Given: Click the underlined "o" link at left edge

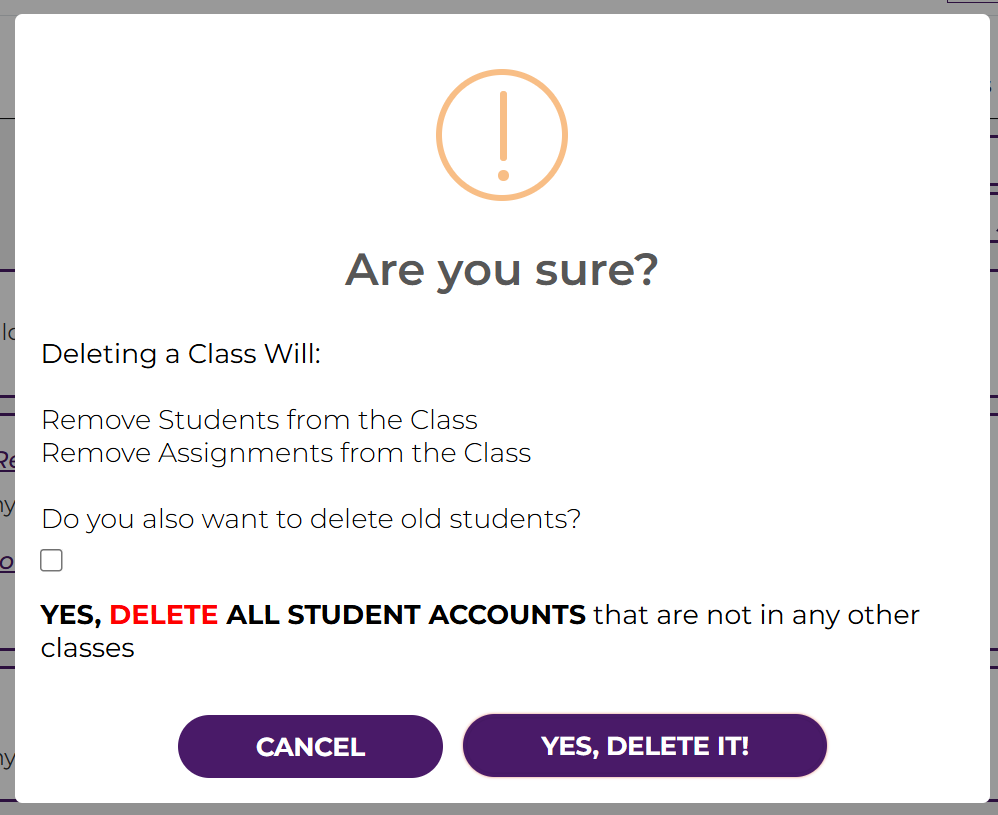Looking at the screenshot, I should 6,561.
